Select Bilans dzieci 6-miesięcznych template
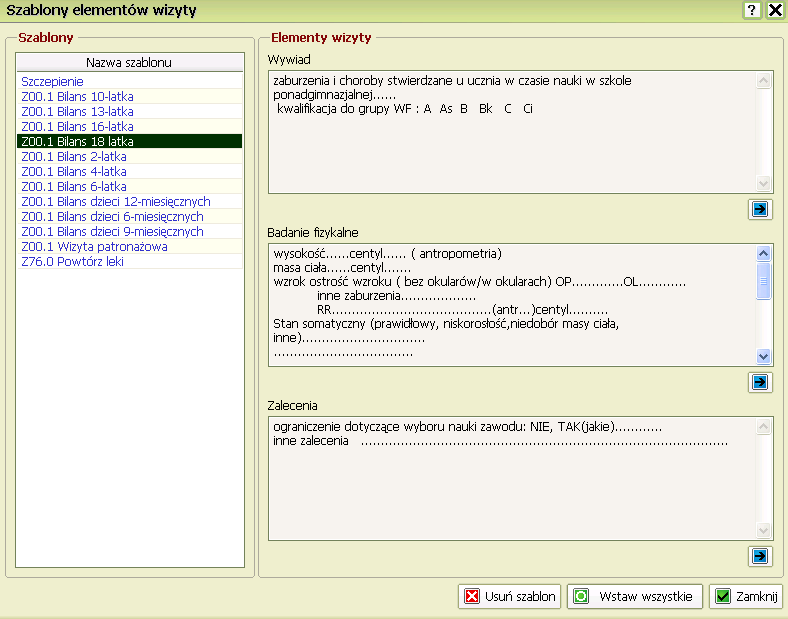This screenshot has height=619, width=788. coord(130,217)
